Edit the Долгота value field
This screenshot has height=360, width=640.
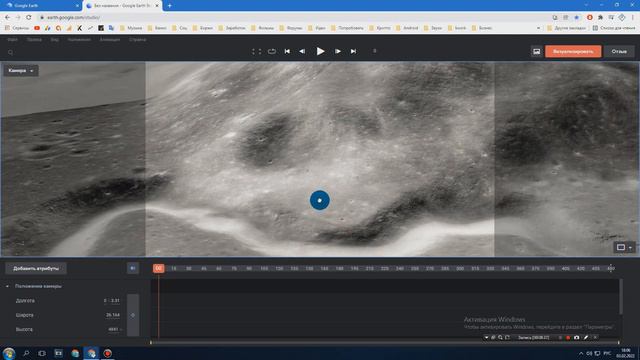(112, 300)
